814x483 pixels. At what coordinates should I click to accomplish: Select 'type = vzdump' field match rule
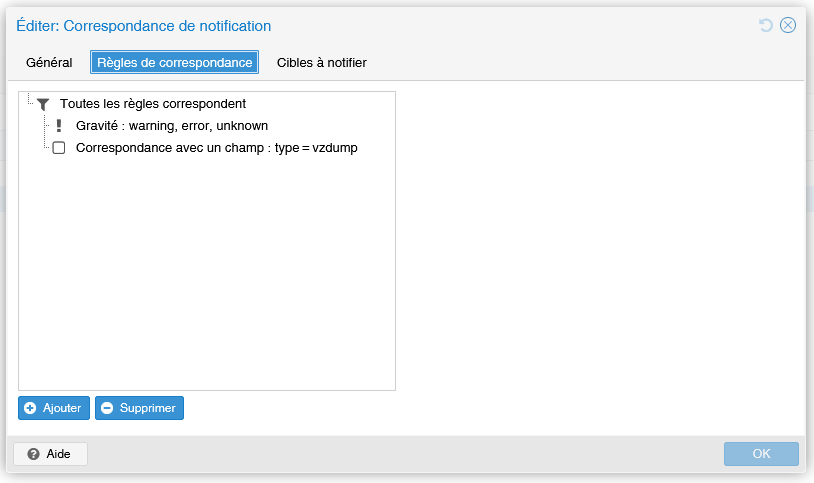pos(207,148)
